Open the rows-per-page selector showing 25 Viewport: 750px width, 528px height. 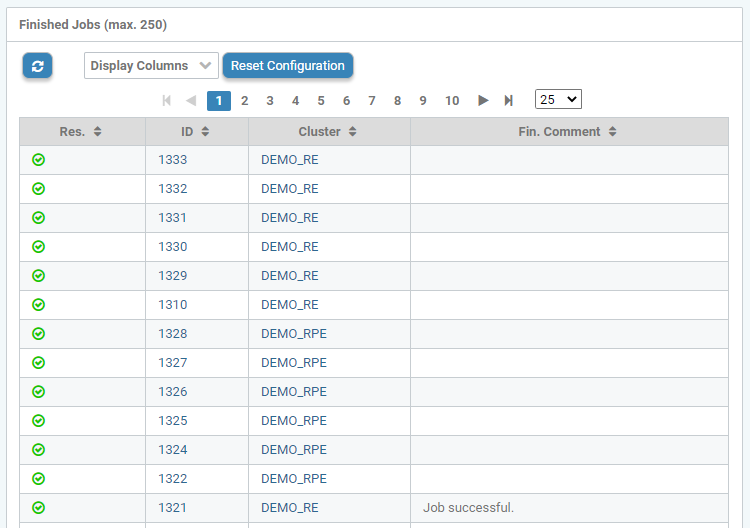click(558, 99)
